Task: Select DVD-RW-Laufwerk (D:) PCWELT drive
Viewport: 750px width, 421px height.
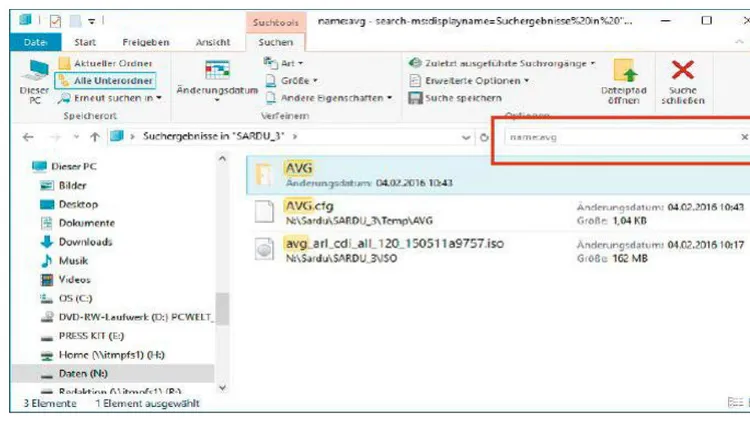Action: (x=126, y=317)
